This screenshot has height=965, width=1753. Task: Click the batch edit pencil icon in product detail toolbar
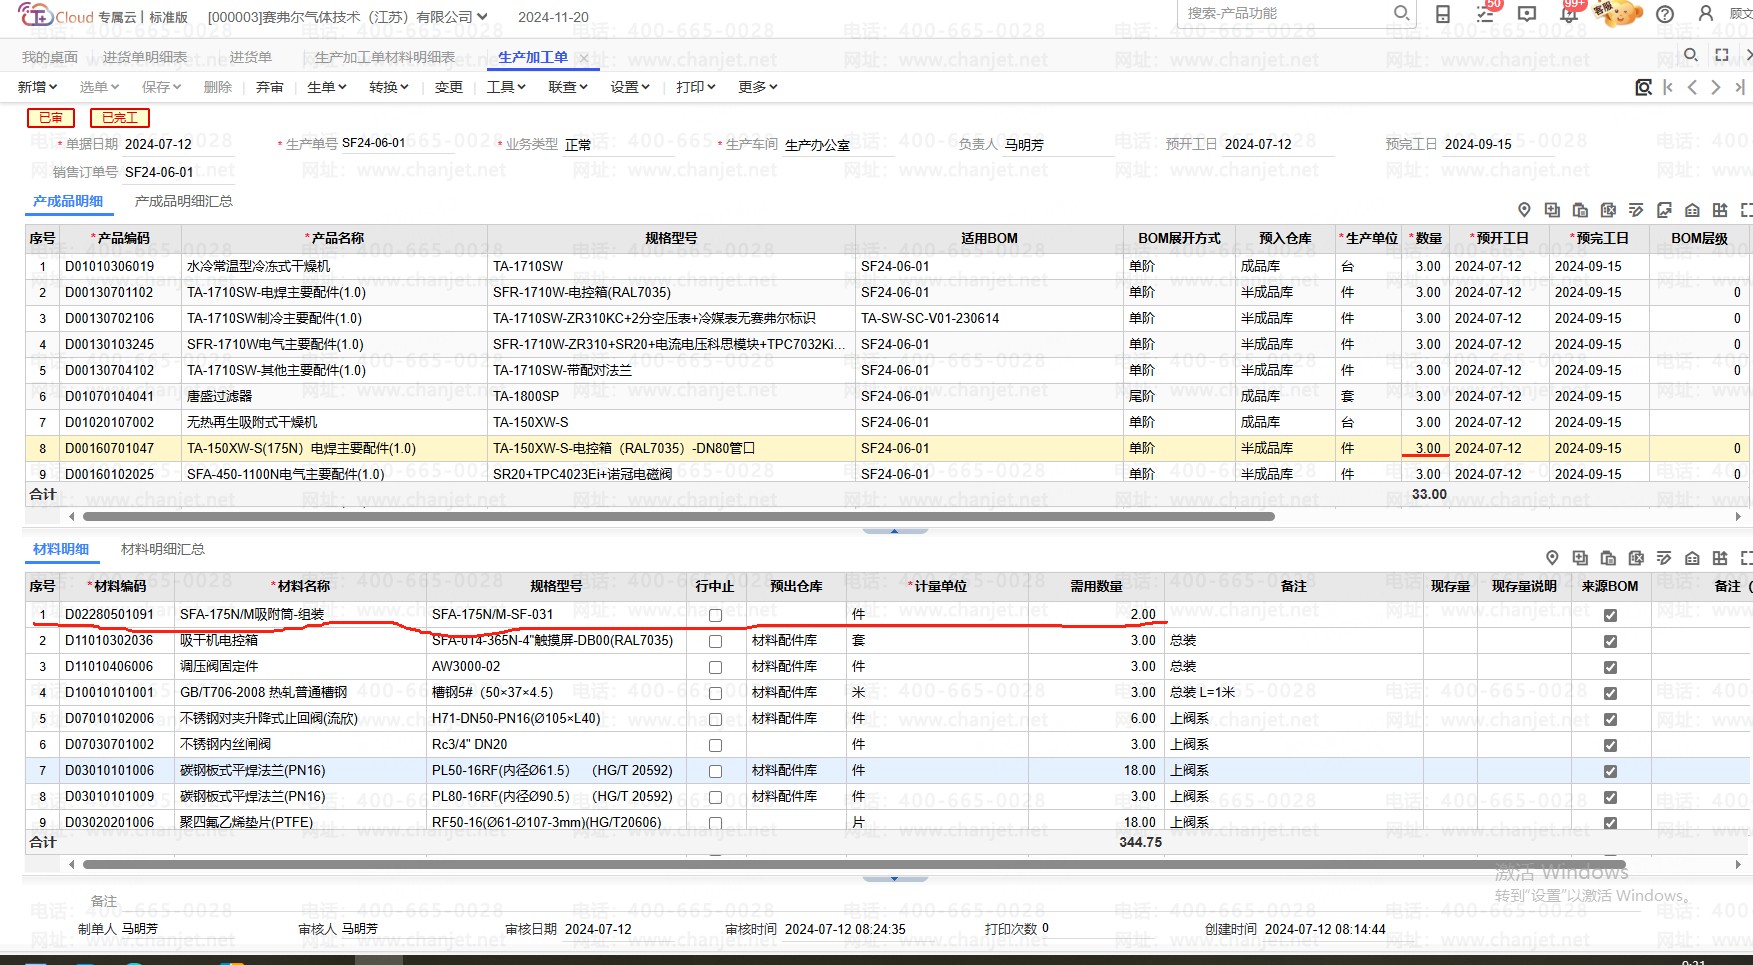click(x=1636, y=210)
